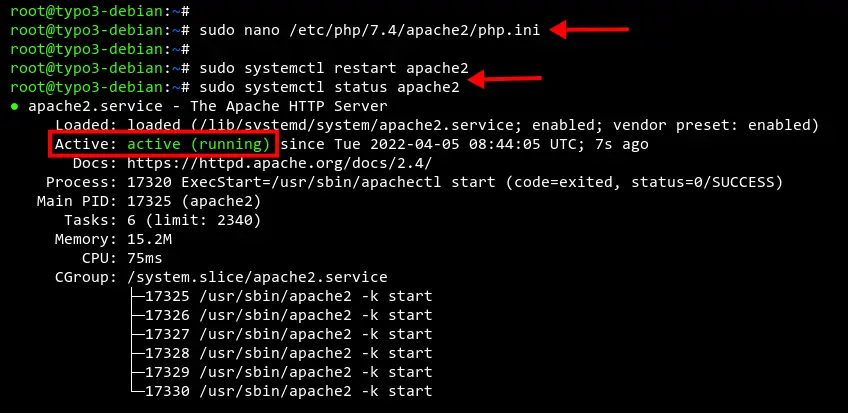The image size is (848, 413).
Task: Click the Main PID 17325 line
Action: click(x=149, y=202)
